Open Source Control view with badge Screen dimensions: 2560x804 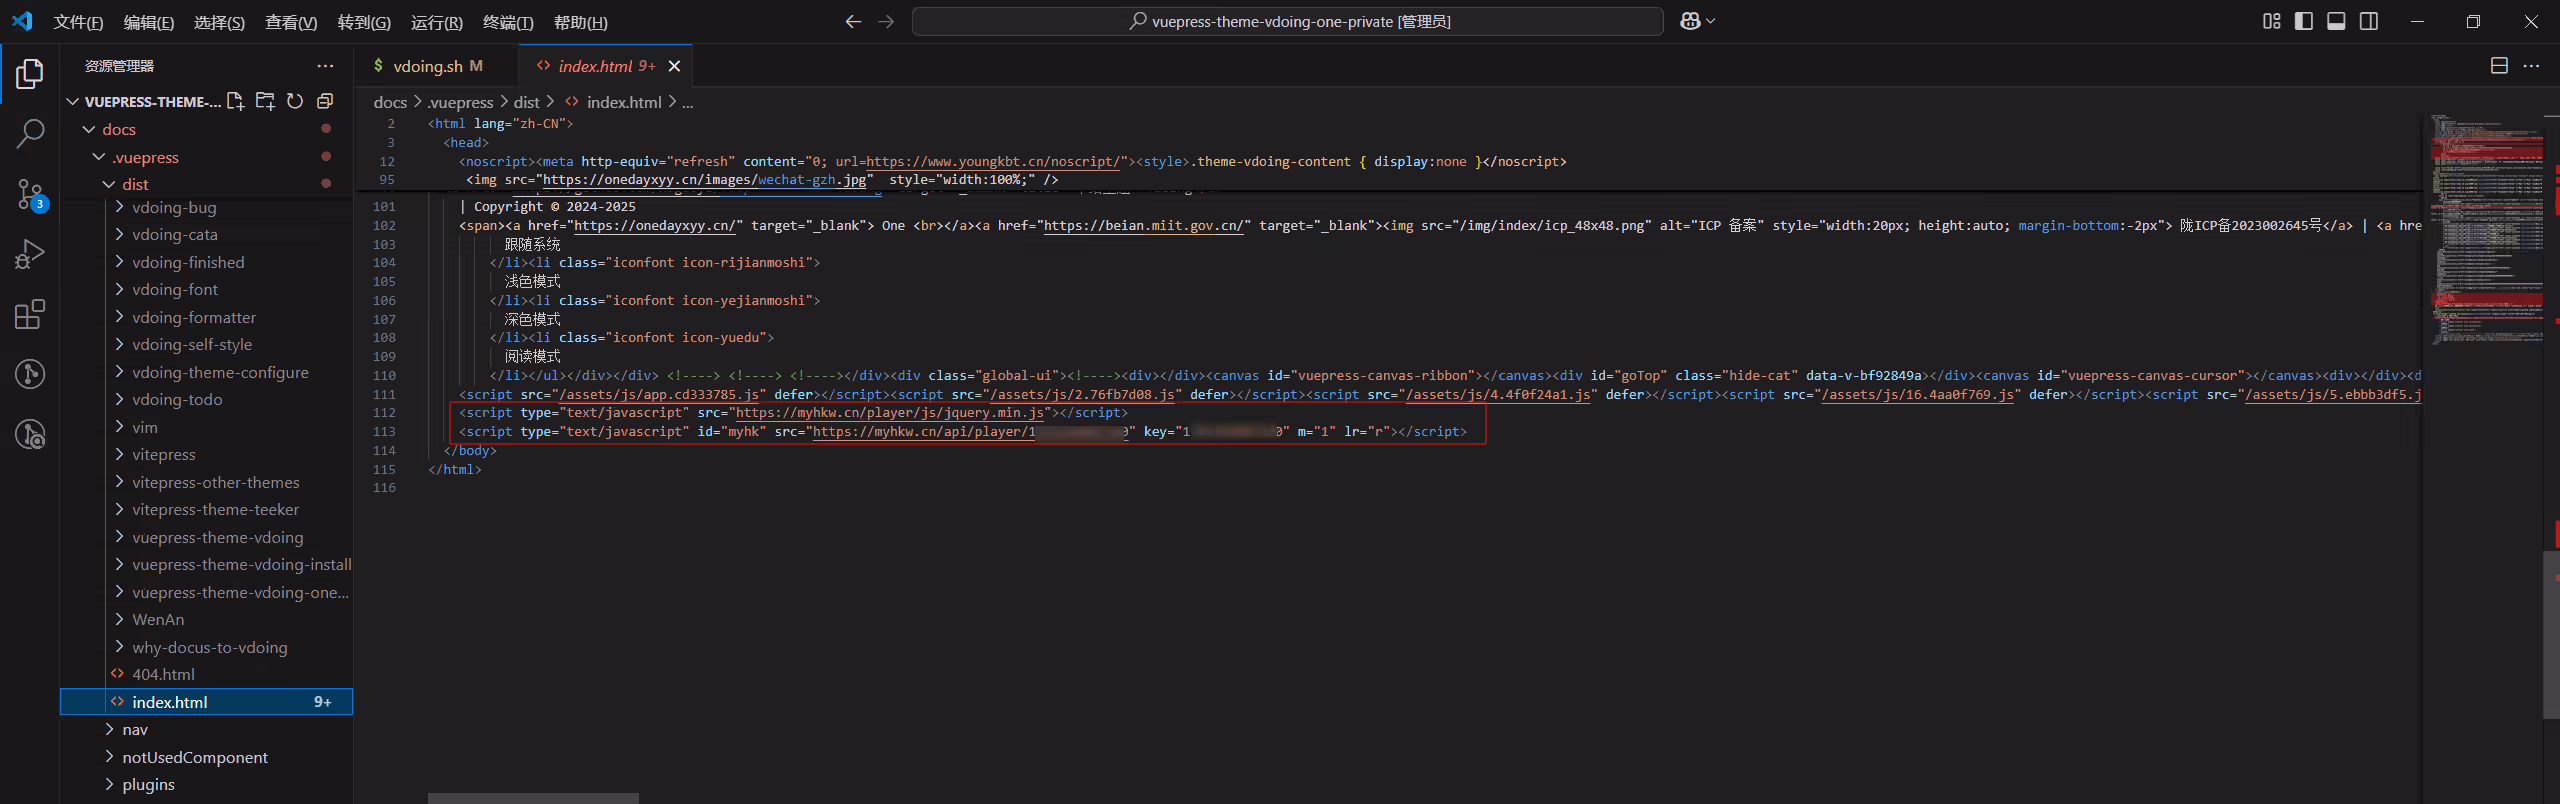(x=30, y=194)
